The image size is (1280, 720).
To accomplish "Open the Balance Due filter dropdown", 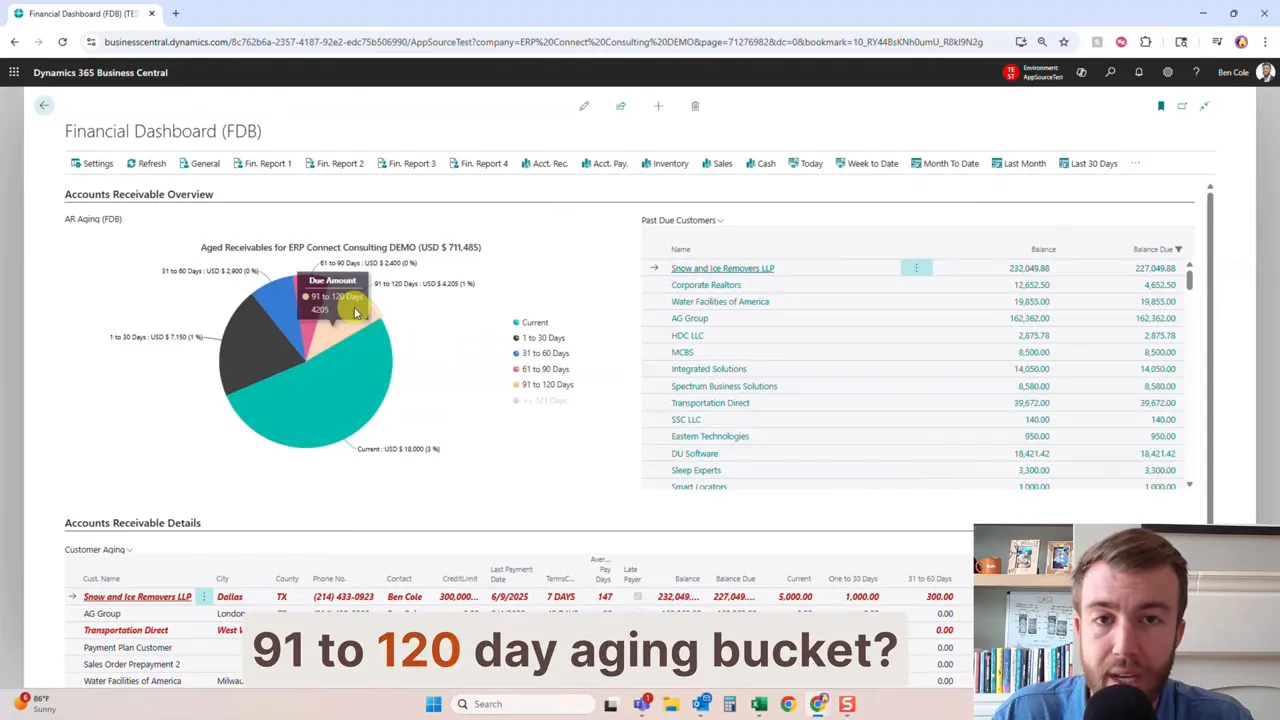I will (1178, 249).
